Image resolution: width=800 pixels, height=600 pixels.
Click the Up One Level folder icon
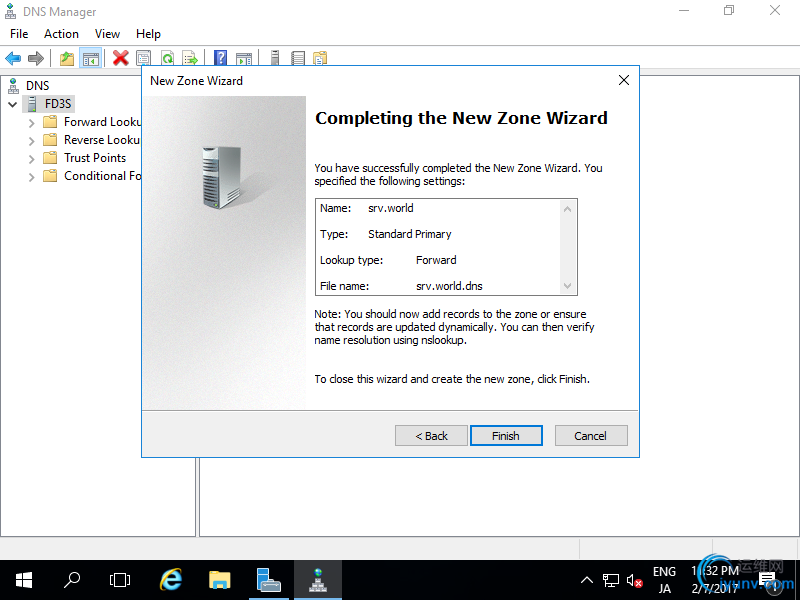click(x=67, y=58)
